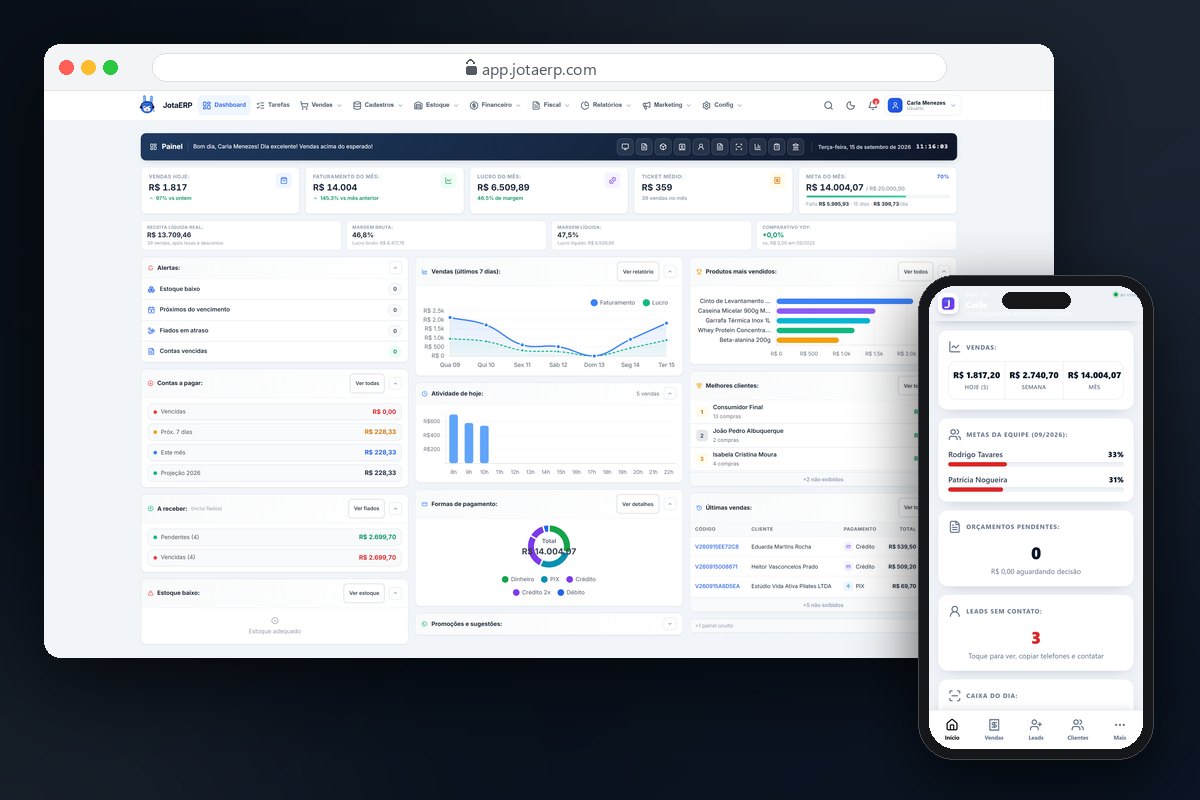Image resolution: width=1200 pixels, height=800 pixels.
Task: Open the Fiscal menu
Action: tap(551, 105)
